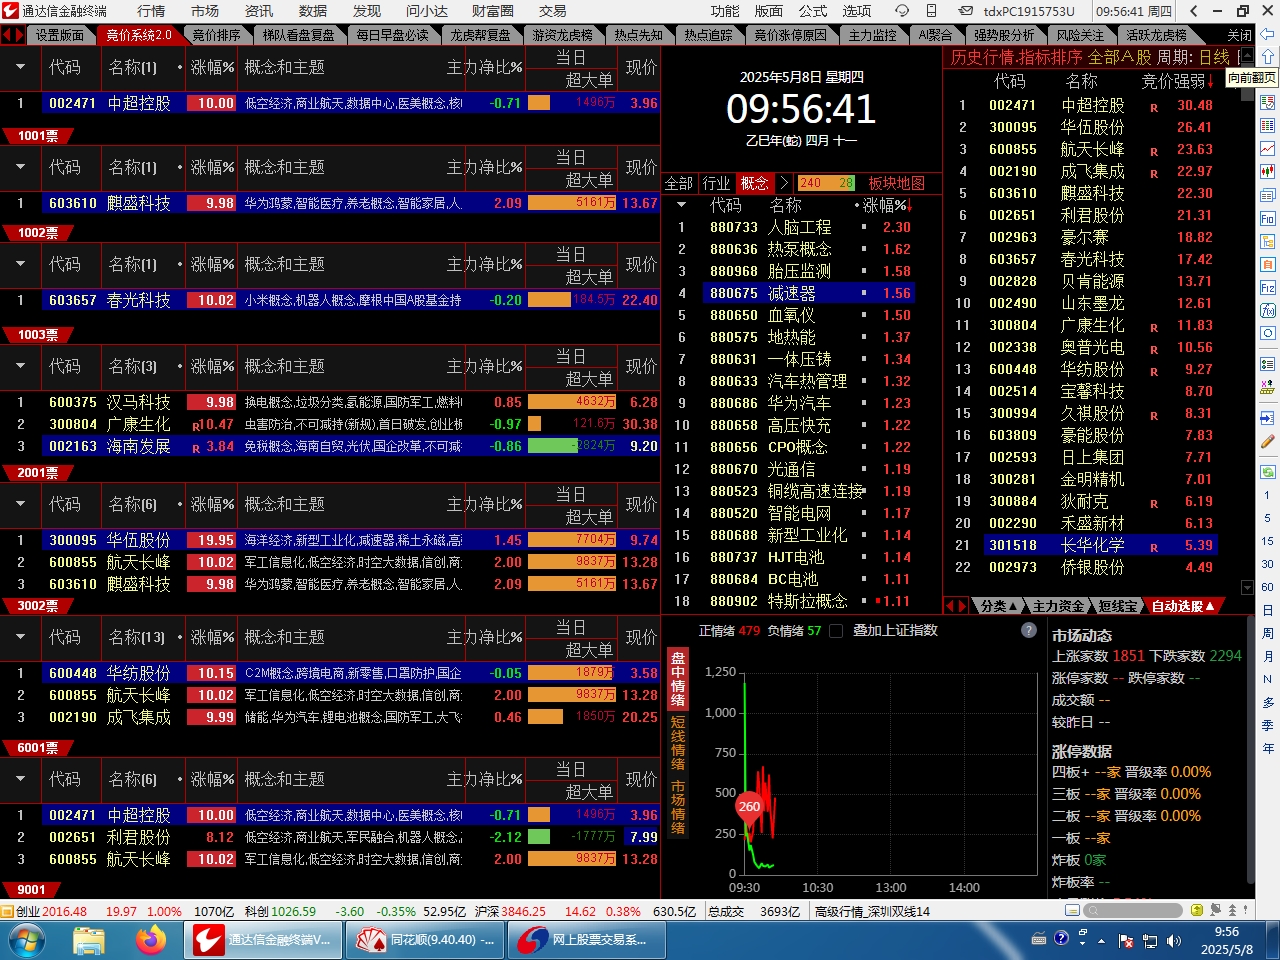
Task: Click the > arrow next to 概念 tab
Action: [x=785, y=183]
